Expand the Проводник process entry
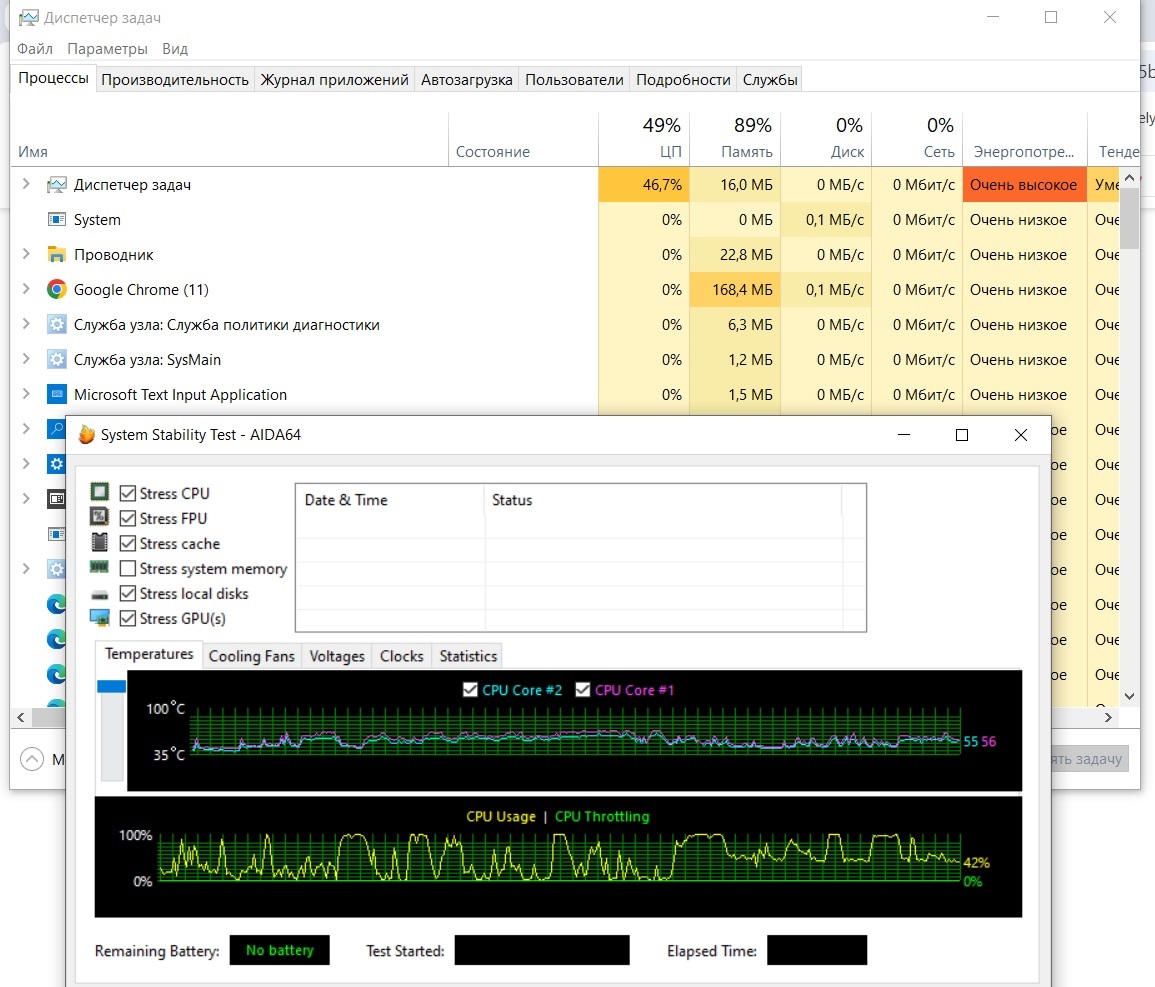The width and height of the screenshot is (1155, 987). coord(27,255)
